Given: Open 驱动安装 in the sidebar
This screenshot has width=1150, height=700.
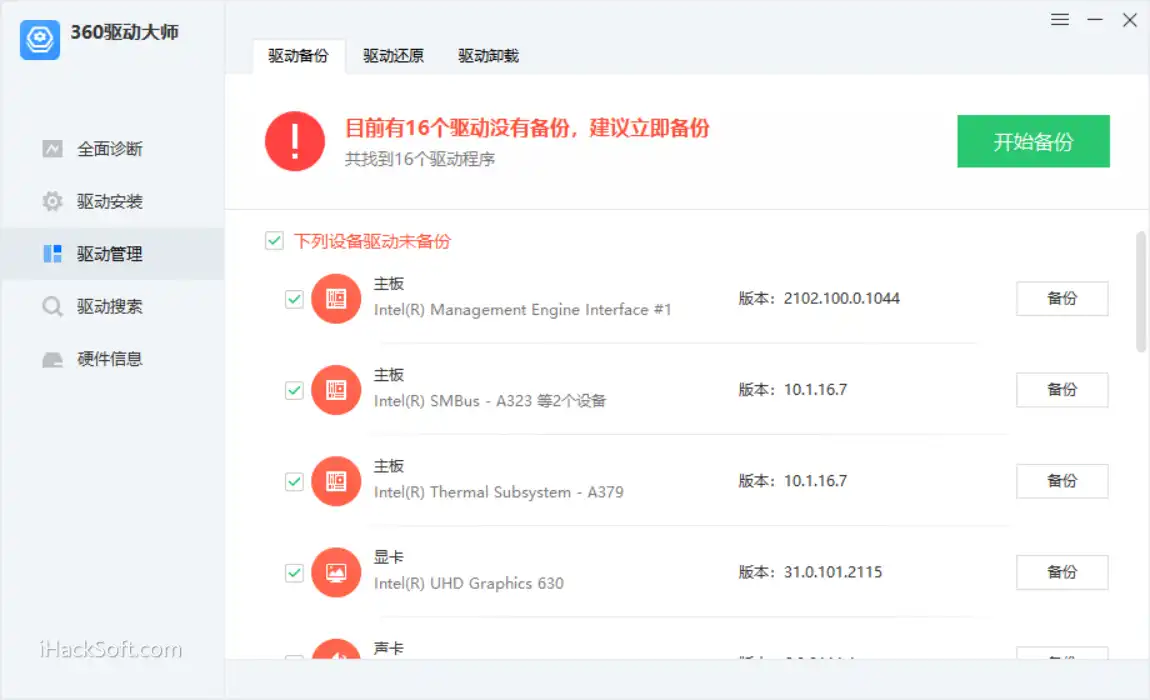Looking at the screenshot, I should (x=112, y=201).
